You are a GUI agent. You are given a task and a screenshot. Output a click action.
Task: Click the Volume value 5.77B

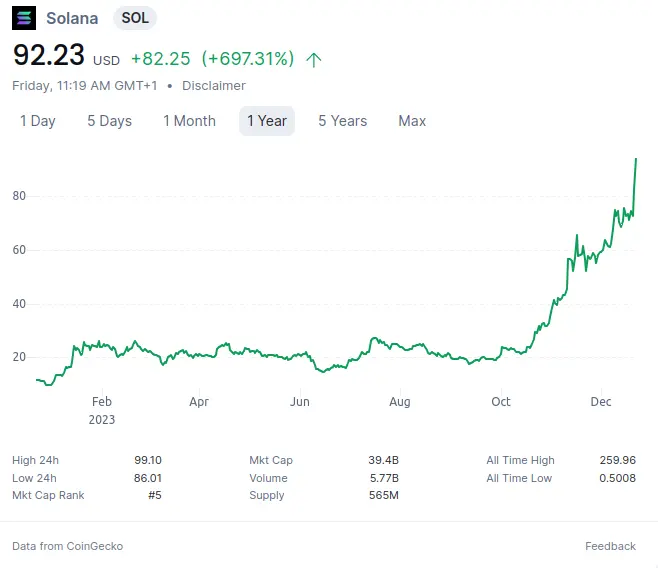click(384, 478)
